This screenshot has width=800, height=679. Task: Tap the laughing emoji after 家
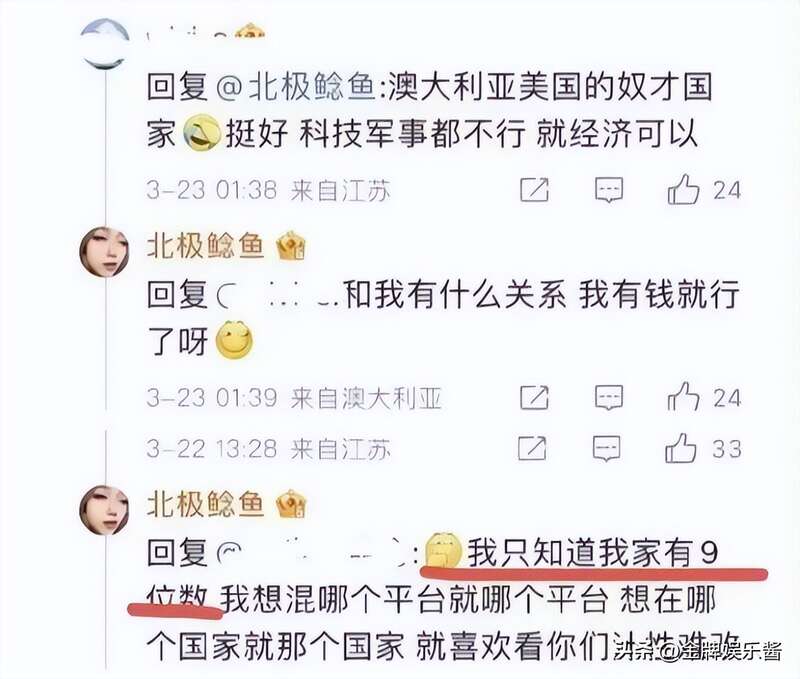pos(201,133)
